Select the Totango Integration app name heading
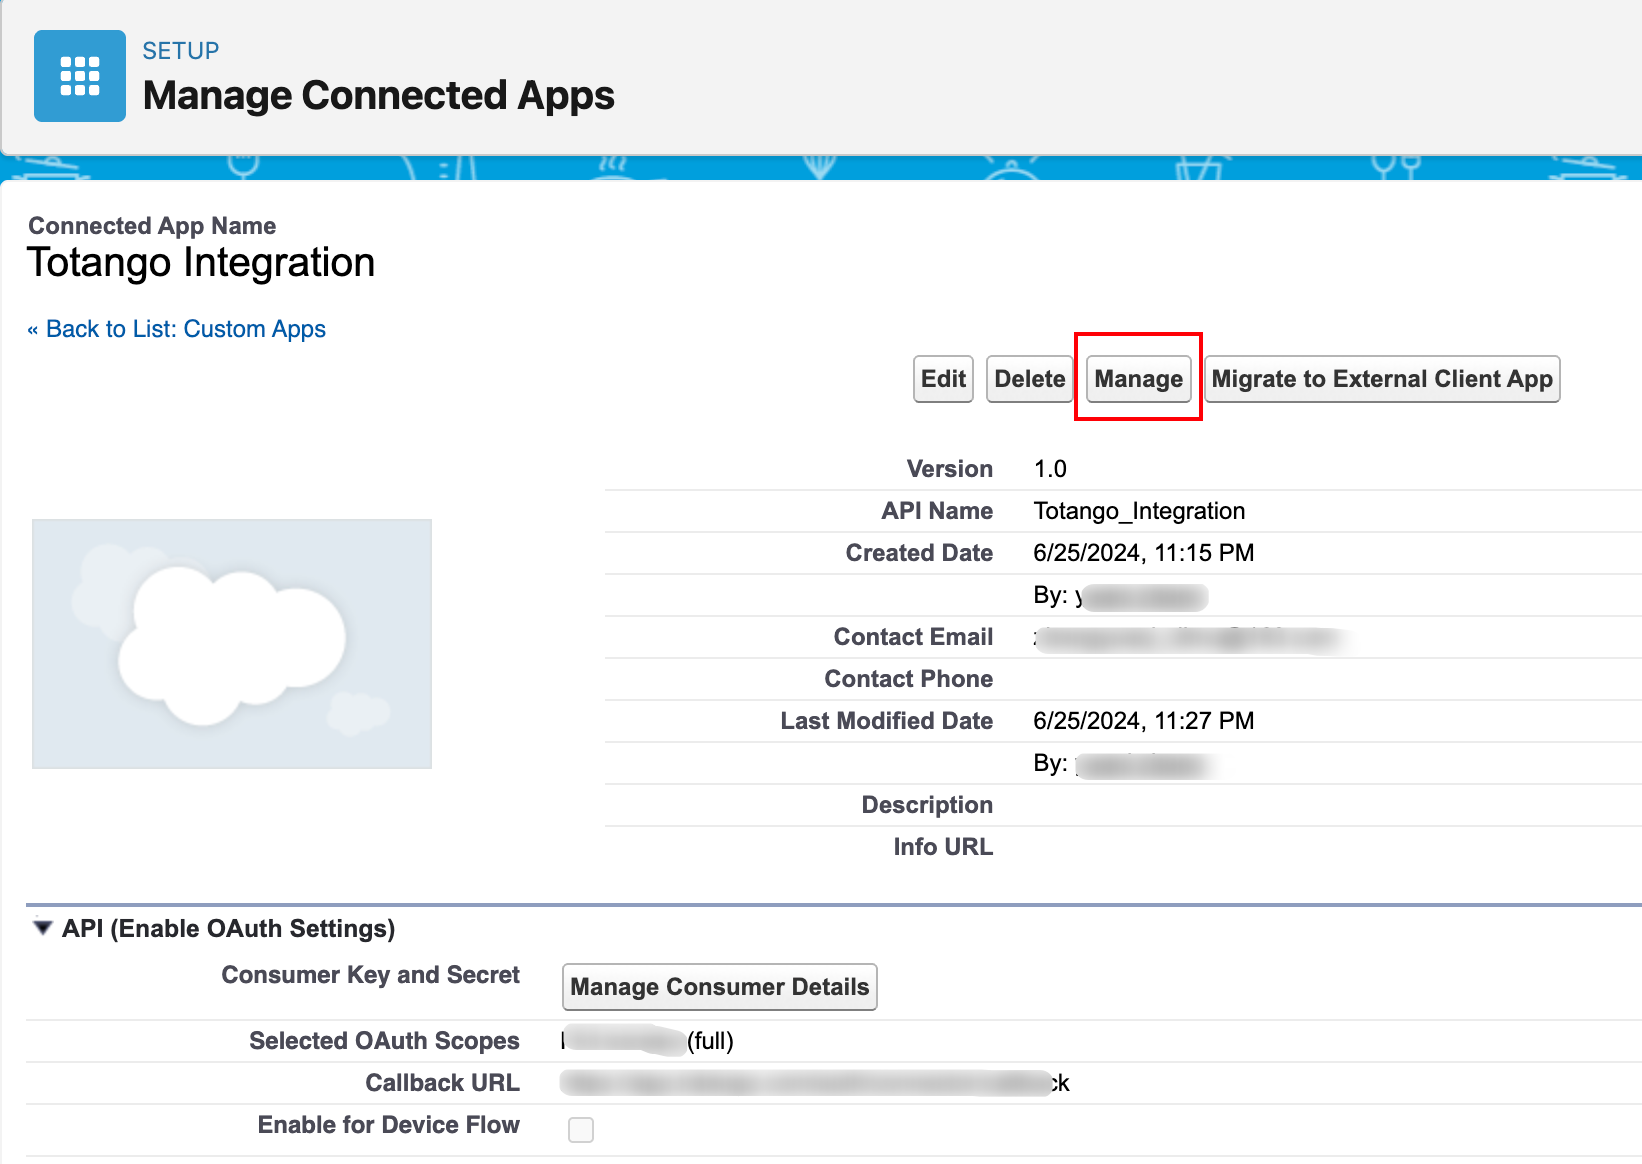 201,263
